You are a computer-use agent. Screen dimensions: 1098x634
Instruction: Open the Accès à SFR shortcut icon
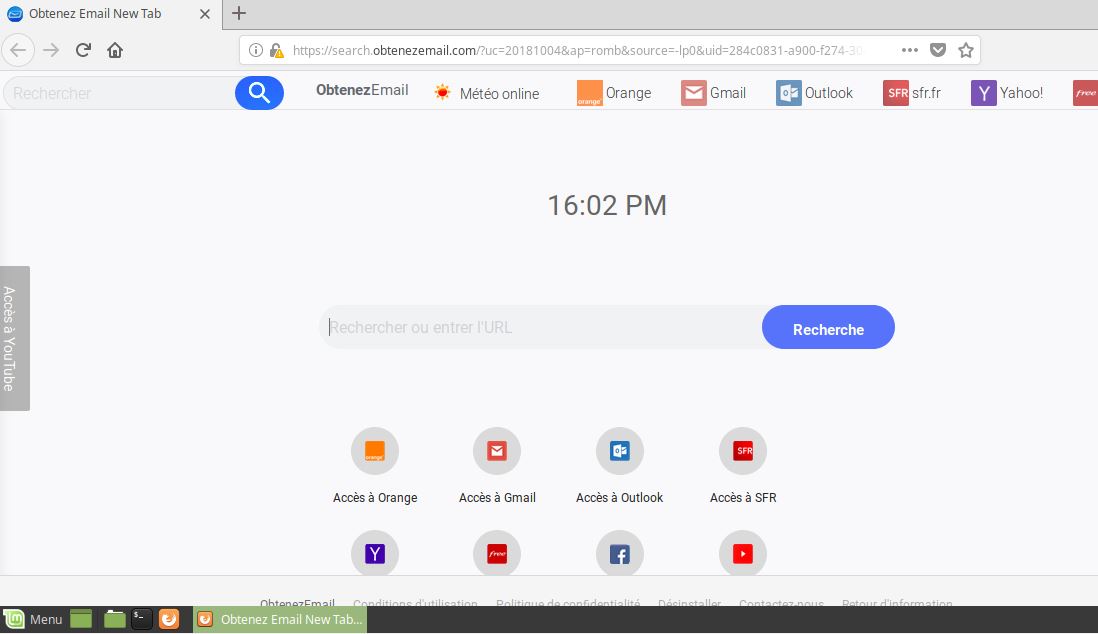click(743, 451)
